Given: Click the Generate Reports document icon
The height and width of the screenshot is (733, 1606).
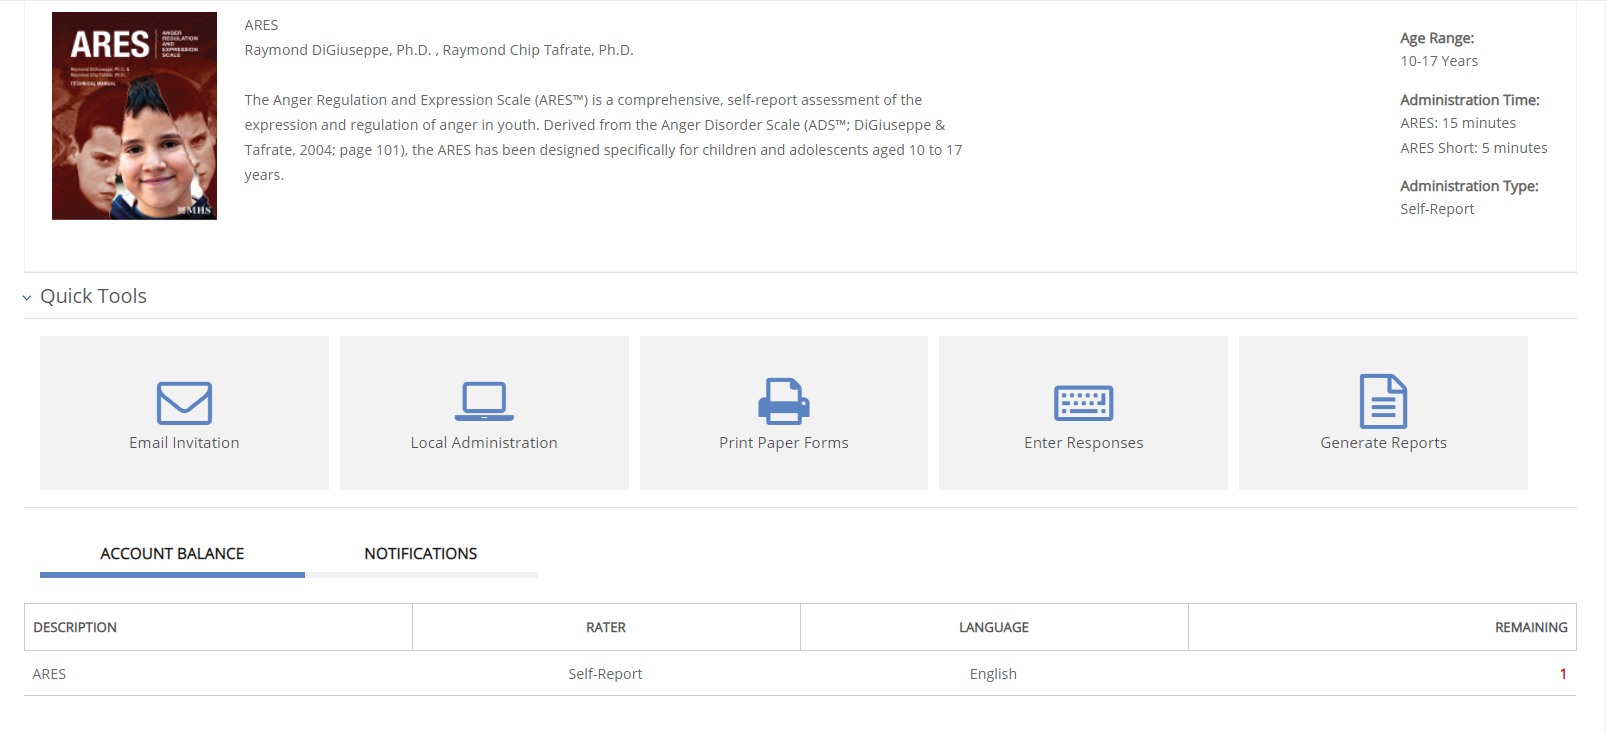Looking at the screenshot, I should pyautogui.click(x=1384, y=401).
